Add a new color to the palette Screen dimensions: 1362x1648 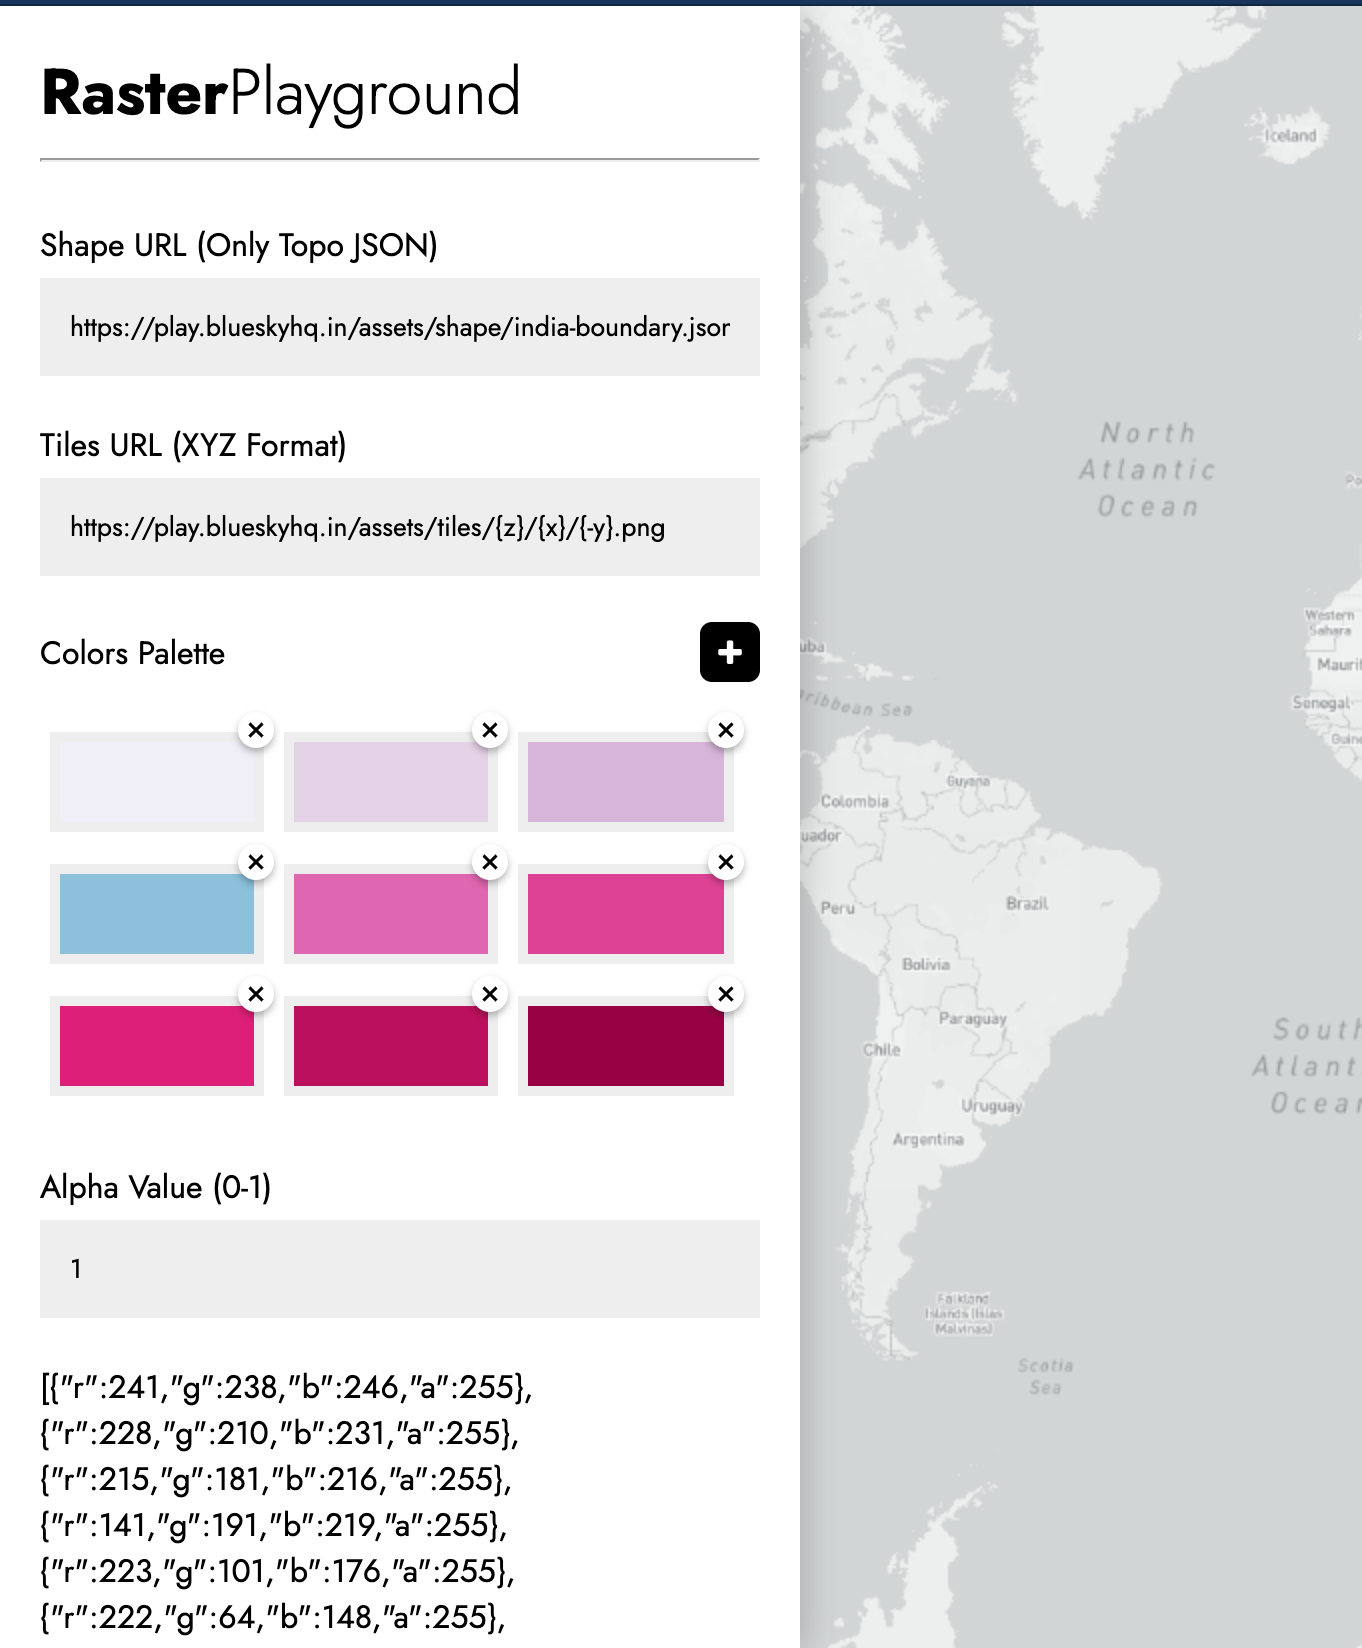tap(729, 653)
